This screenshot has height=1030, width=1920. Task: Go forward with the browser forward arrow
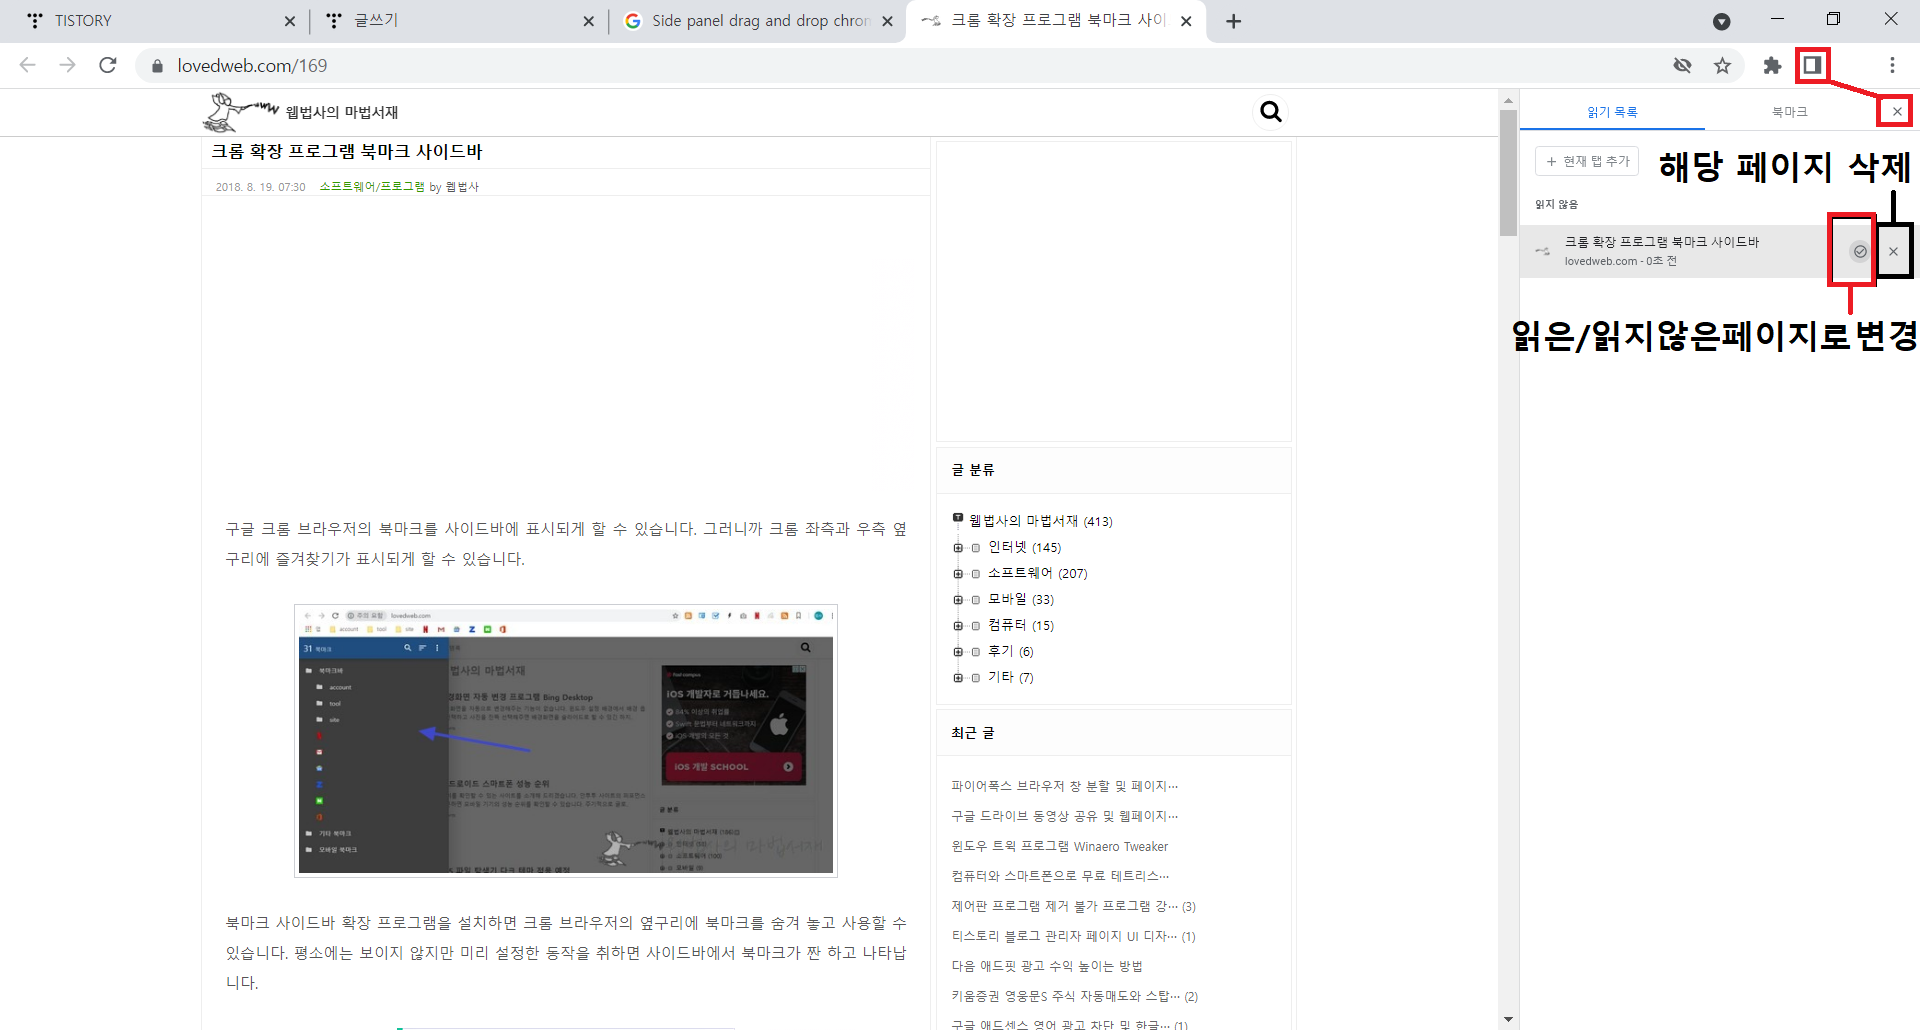pyautogui.click(x=67, y=65)
